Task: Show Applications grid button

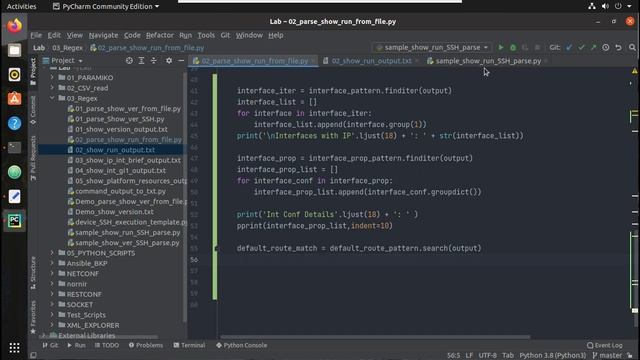Action: tap(14, 348)
